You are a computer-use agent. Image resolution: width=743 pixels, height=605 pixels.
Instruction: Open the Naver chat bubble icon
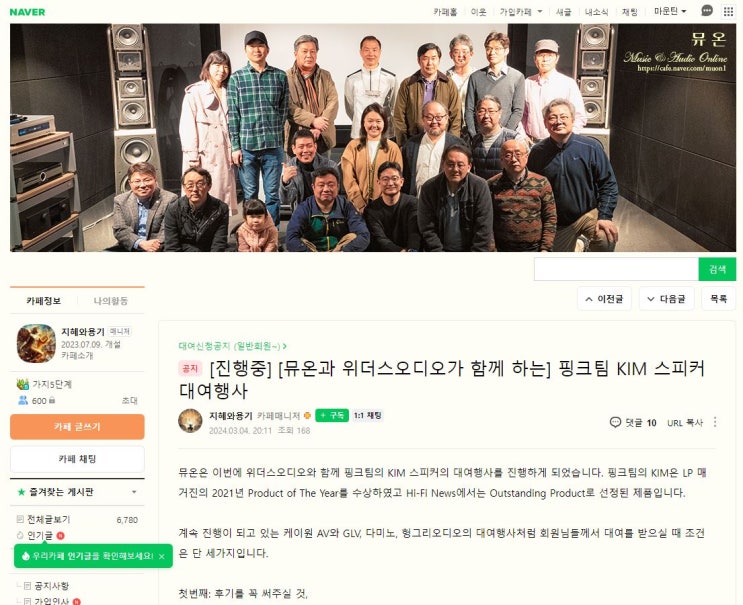coord(707,11)
